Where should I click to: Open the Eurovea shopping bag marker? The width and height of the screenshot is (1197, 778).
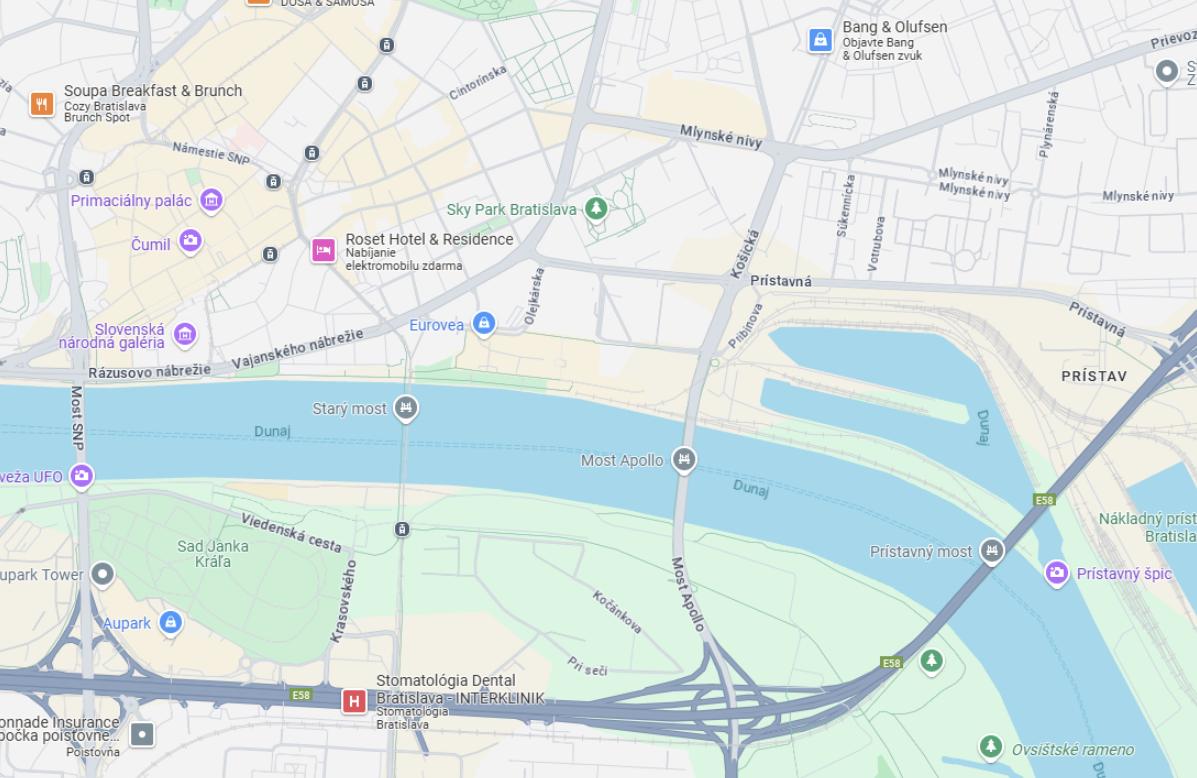(483, 323)
